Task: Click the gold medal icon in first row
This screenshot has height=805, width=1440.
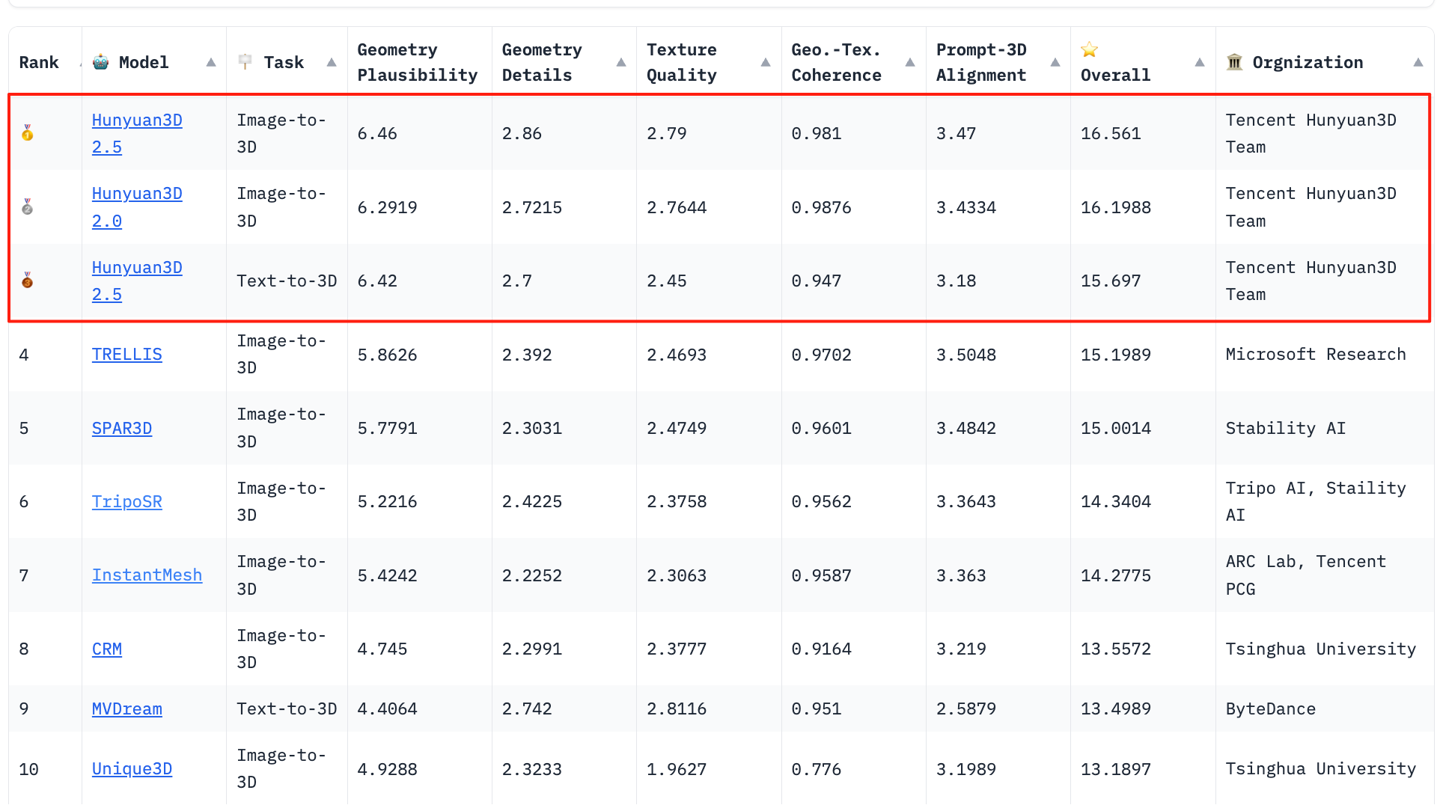Action: click(28, 133)
